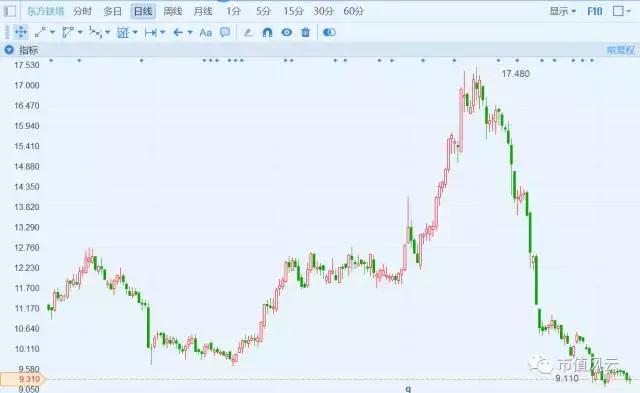The width and height of the screenshot is (640, 393).
Task: Select the measurement box tool
Action: pos(123,32)
